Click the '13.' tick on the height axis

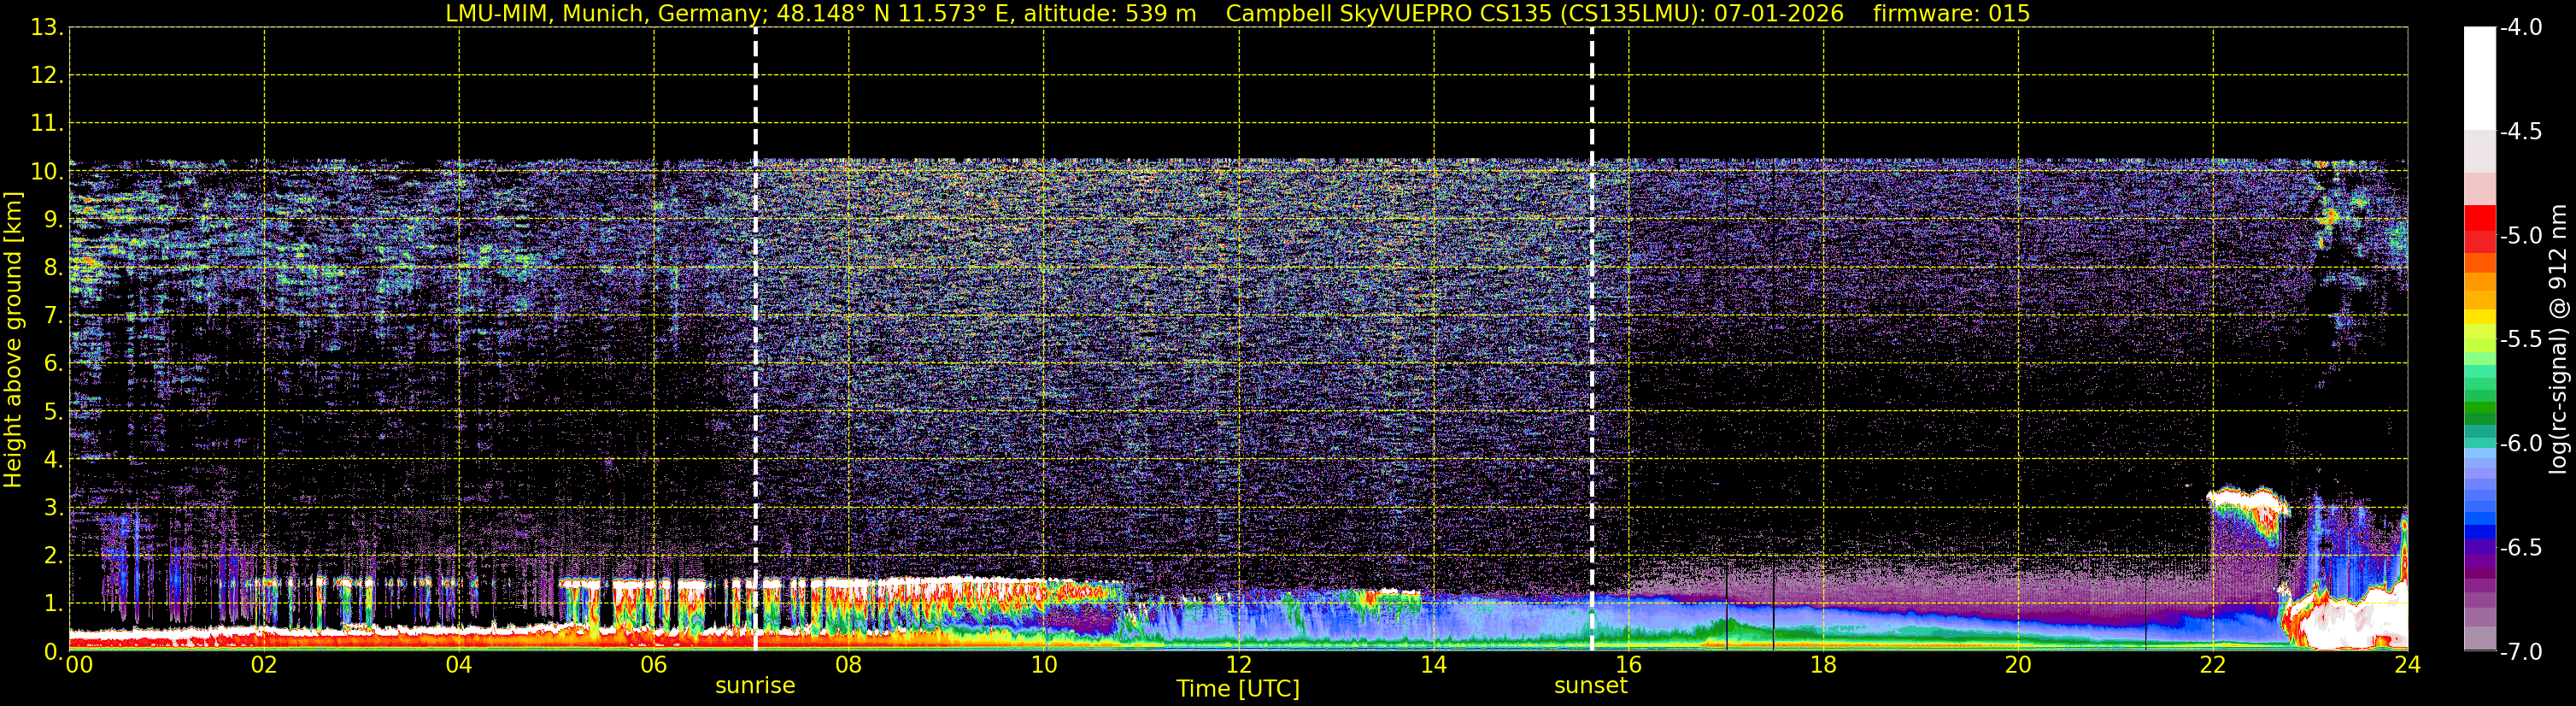(x=47, y=27)
